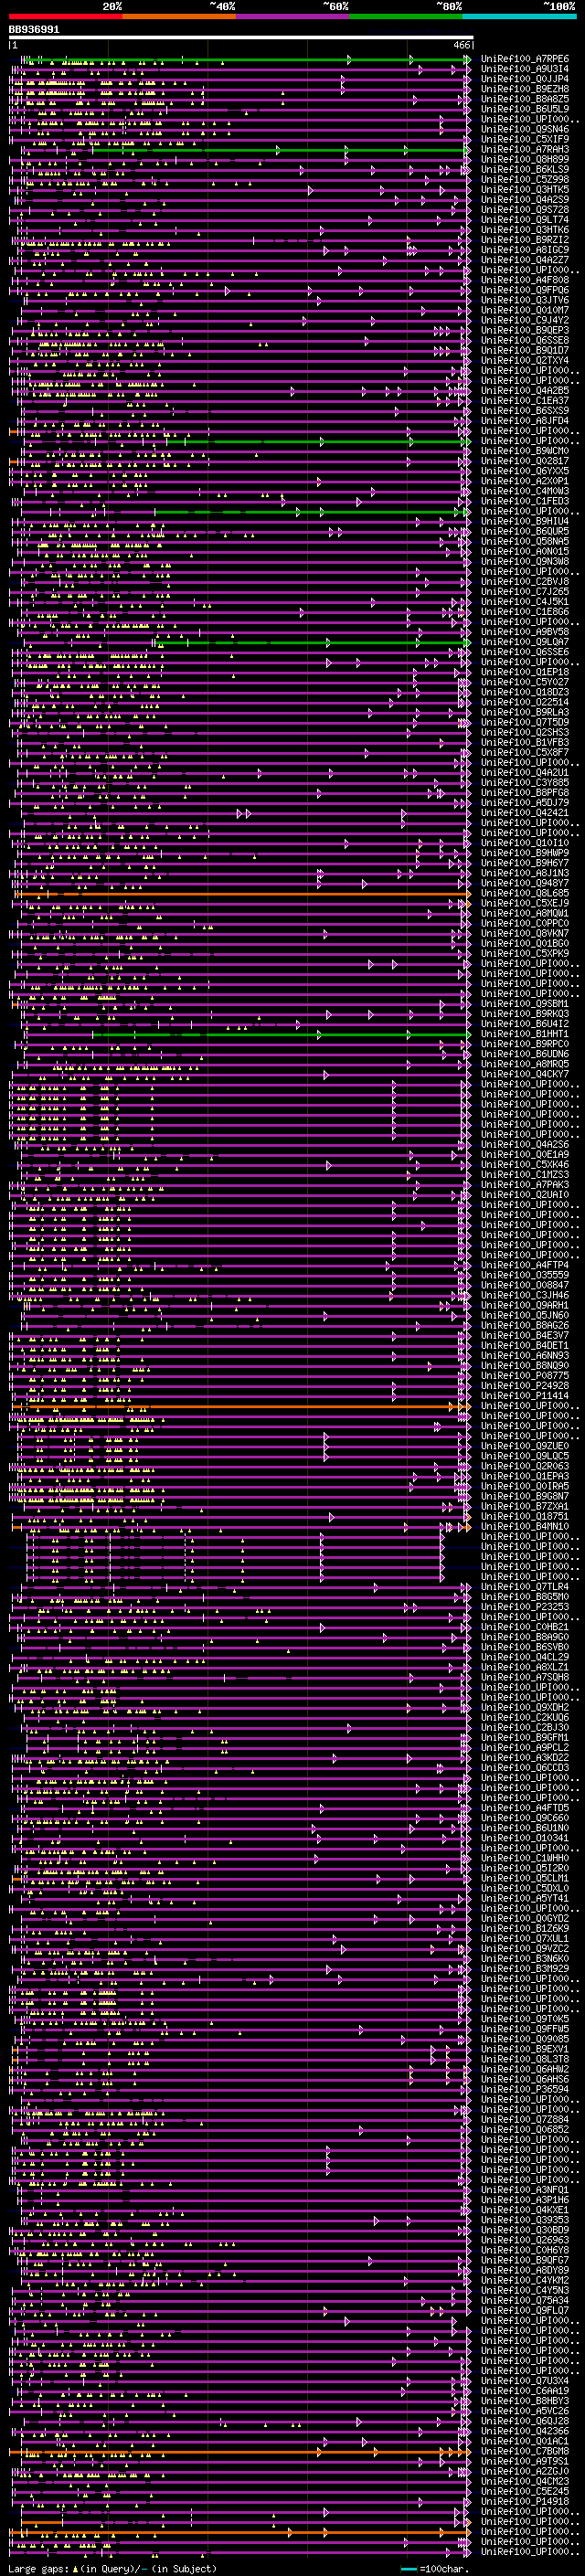The height and width of the screenshot is (2576, 585).
Task: Select the UniRef100_Q8L685 label
Action: [524, 893]
